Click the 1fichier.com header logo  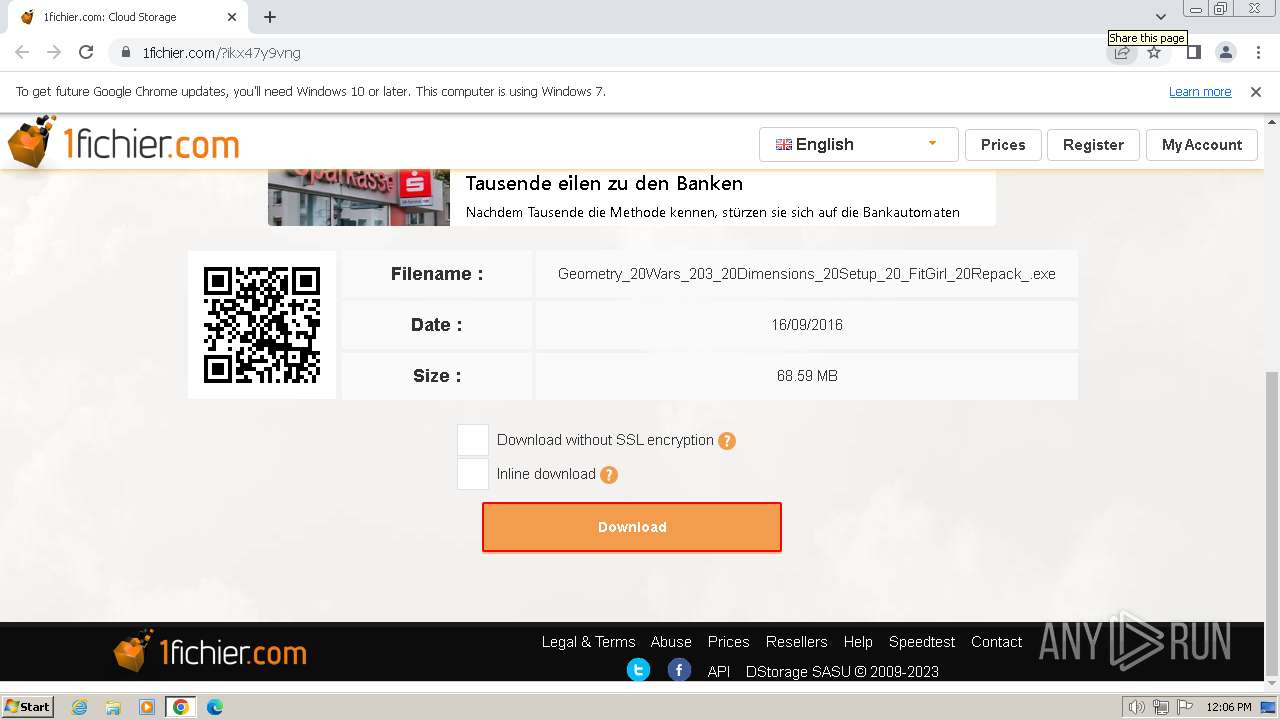pos(124,143)
